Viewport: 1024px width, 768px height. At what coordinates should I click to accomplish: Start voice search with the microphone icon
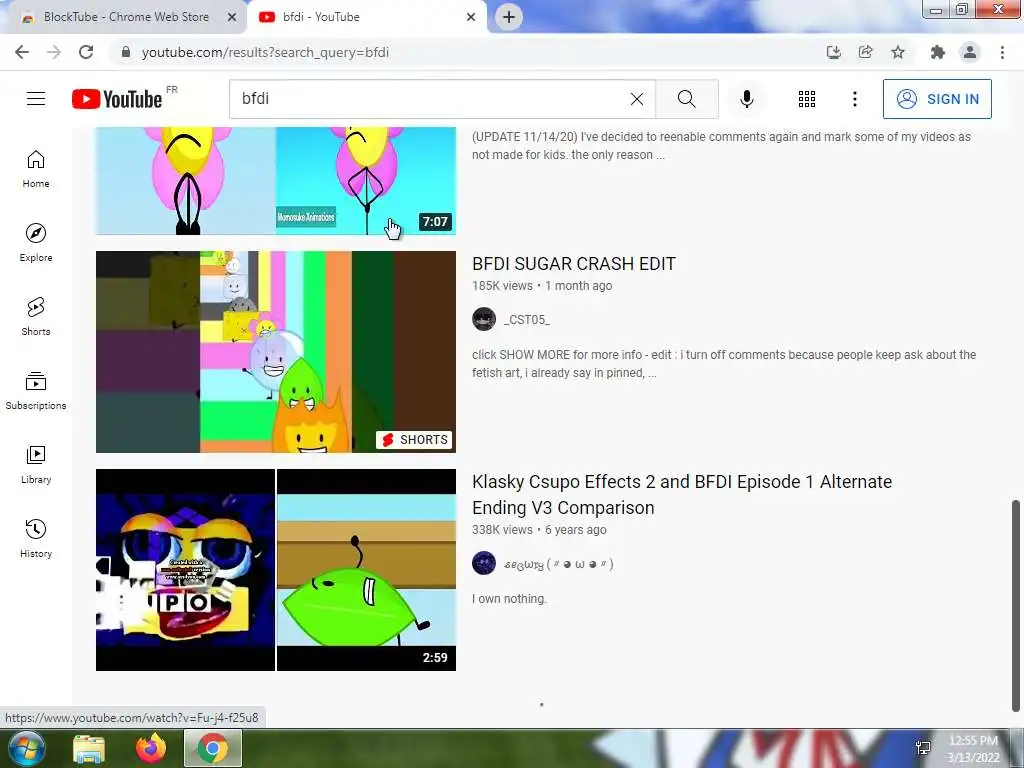tap(746, 99)
